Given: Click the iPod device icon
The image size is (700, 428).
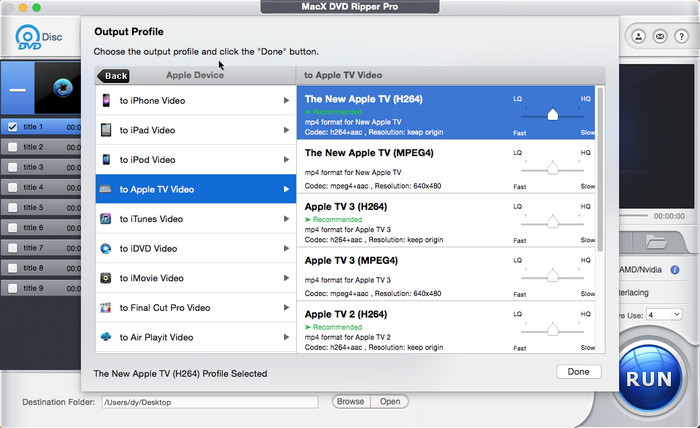Looking at the screenshot, I should click(x=106, y=159).
